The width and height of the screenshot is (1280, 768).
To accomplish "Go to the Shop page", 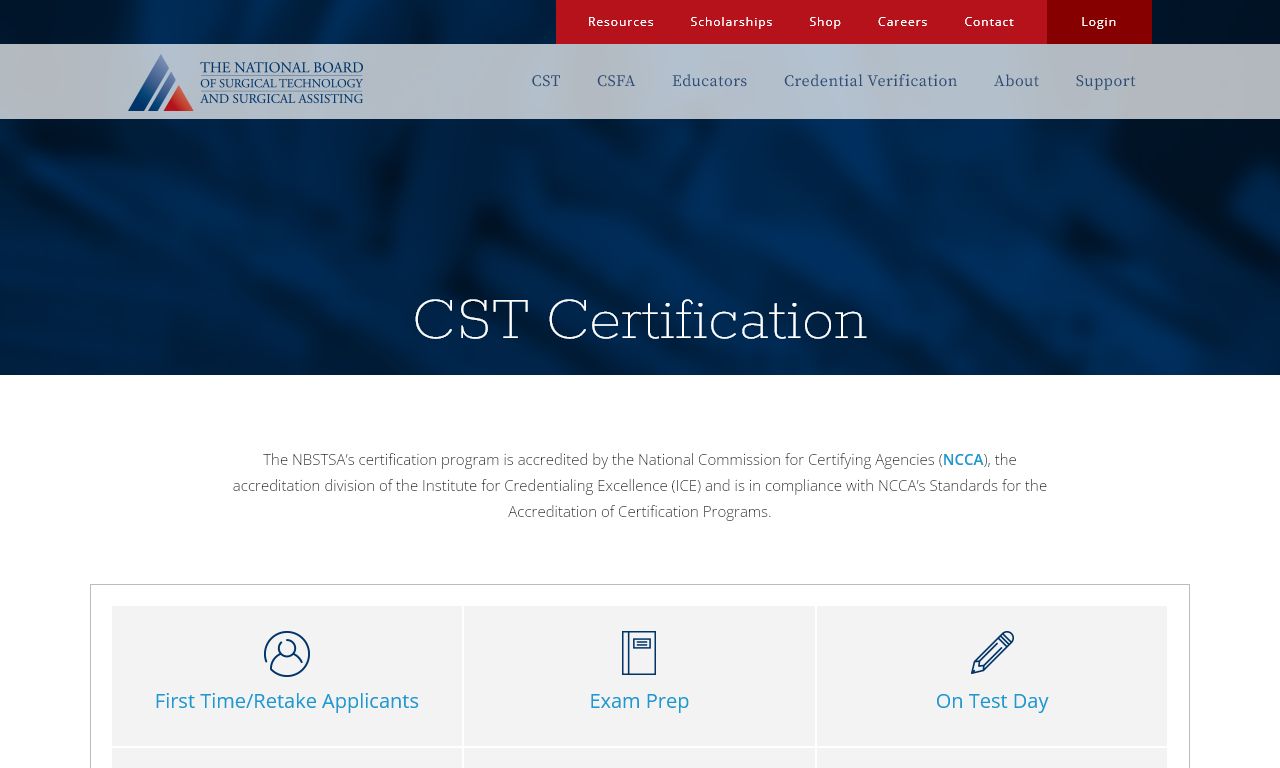I will coord(825,22).
